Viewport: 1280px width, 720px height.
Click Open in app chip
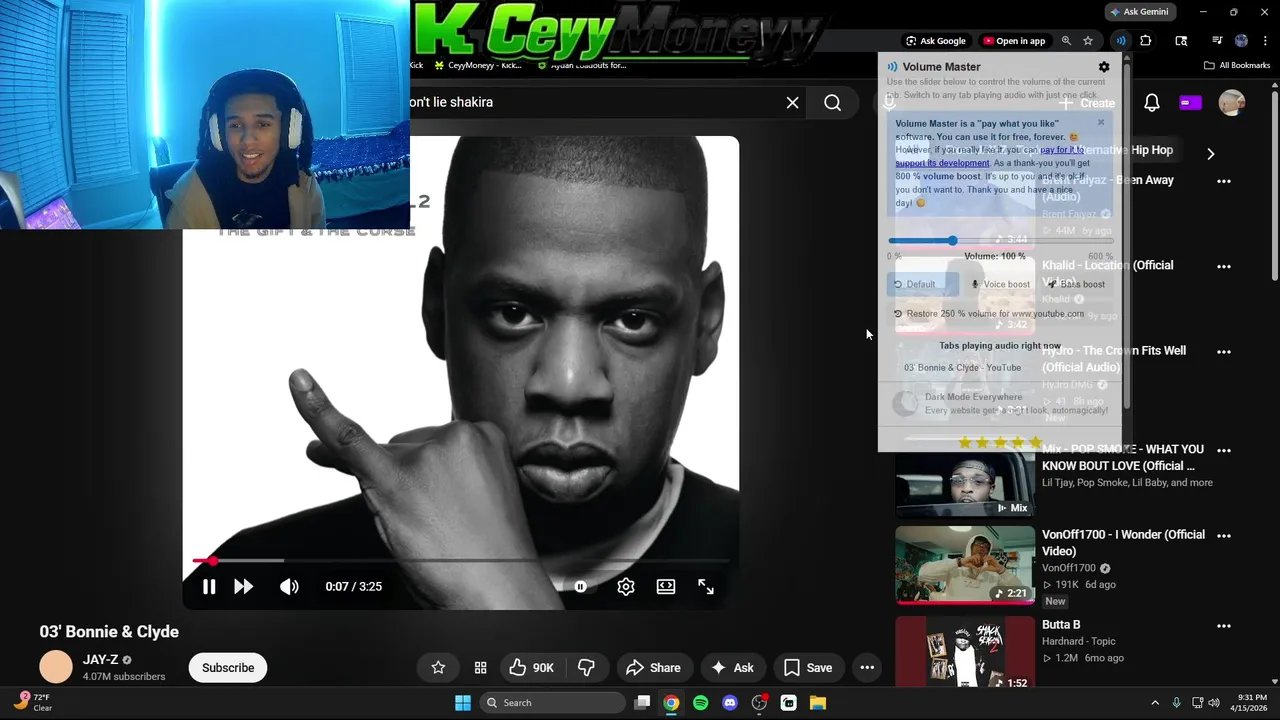(x=1014, y=41)
